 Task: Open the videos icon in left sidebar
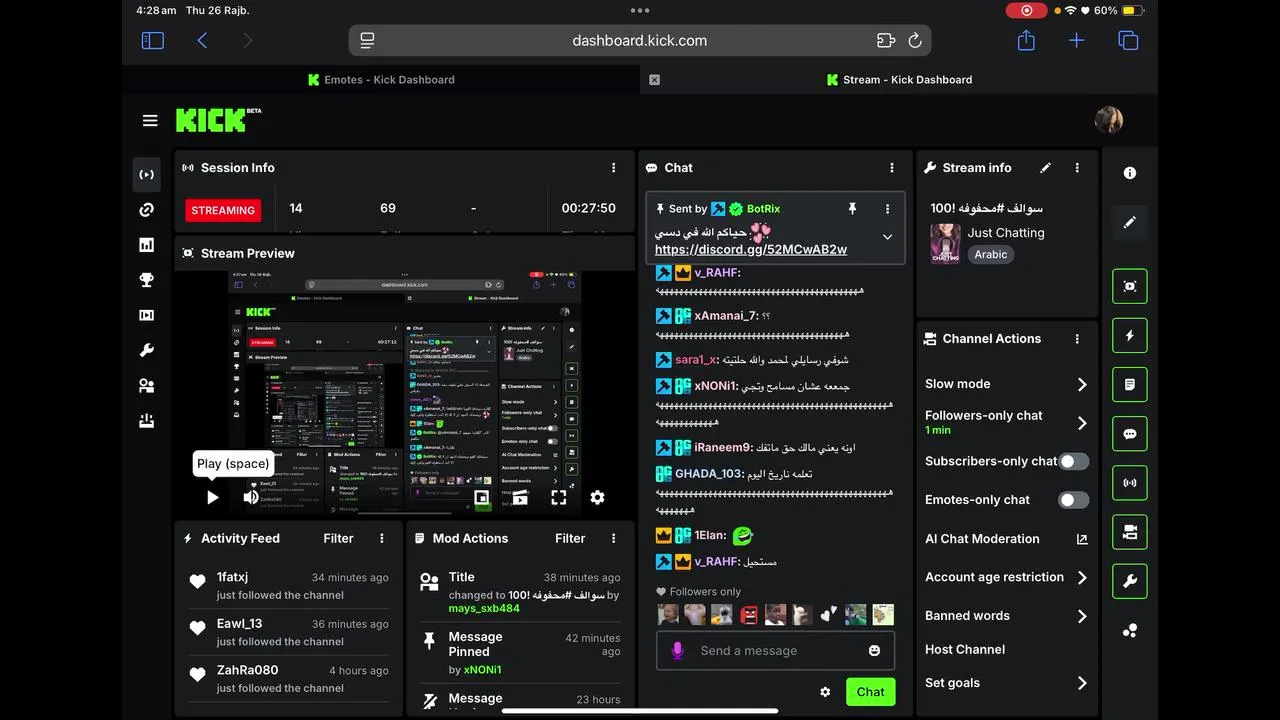(147, 315)
